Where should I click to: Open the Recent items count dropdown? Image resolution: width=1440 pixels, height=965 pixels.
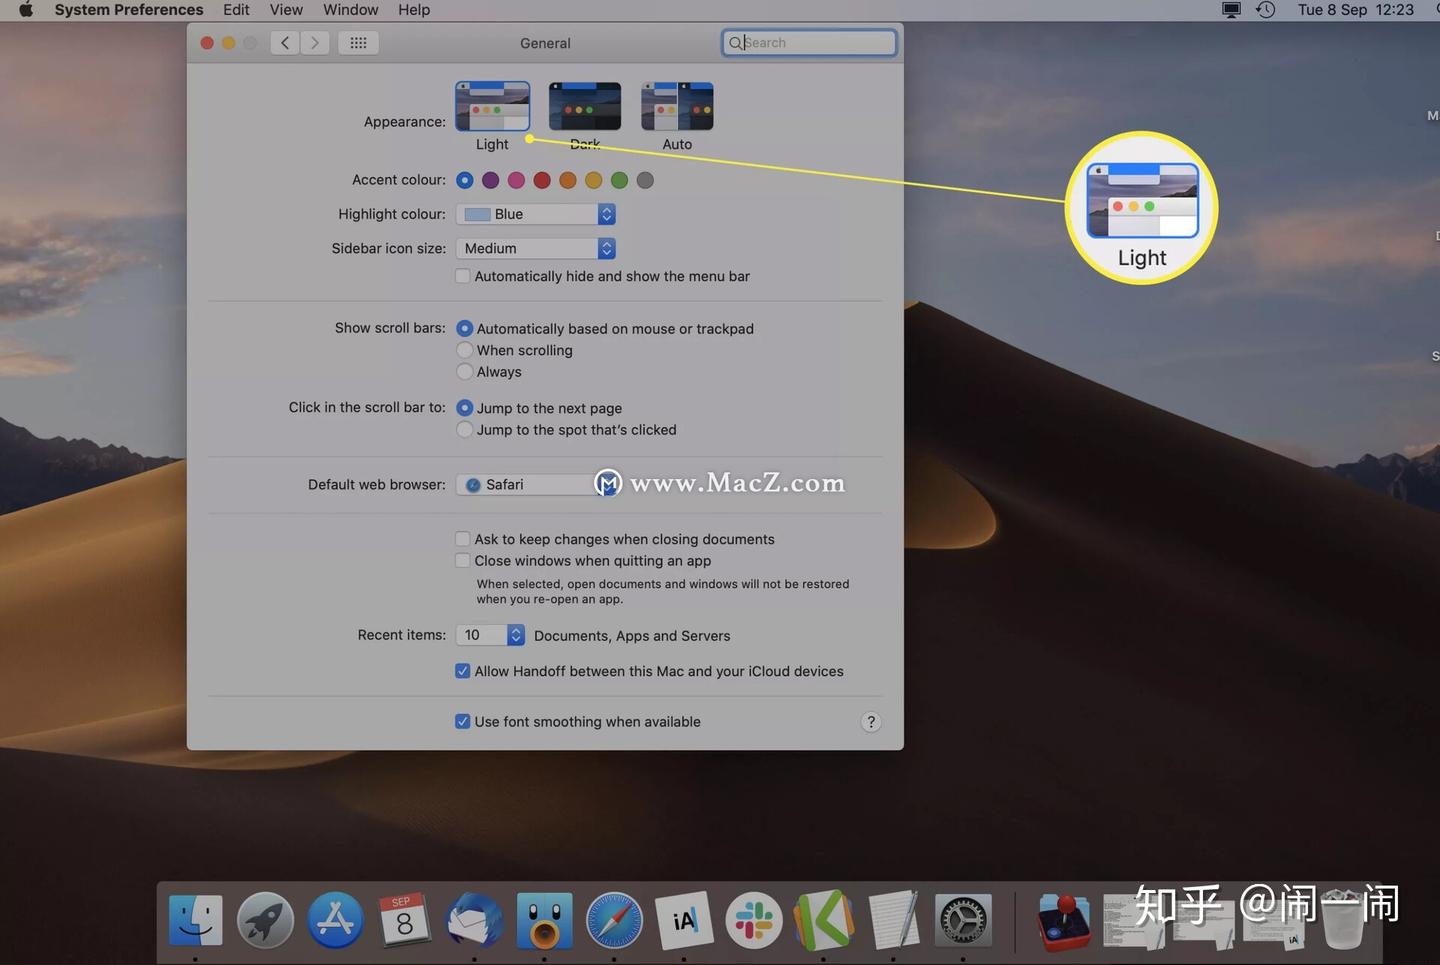[x=490, y=635]
